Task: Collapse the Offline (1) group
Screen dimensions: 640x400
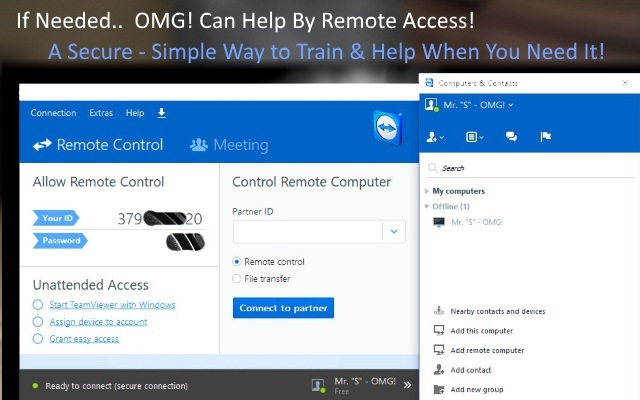Action: click(x=428, y=206)
